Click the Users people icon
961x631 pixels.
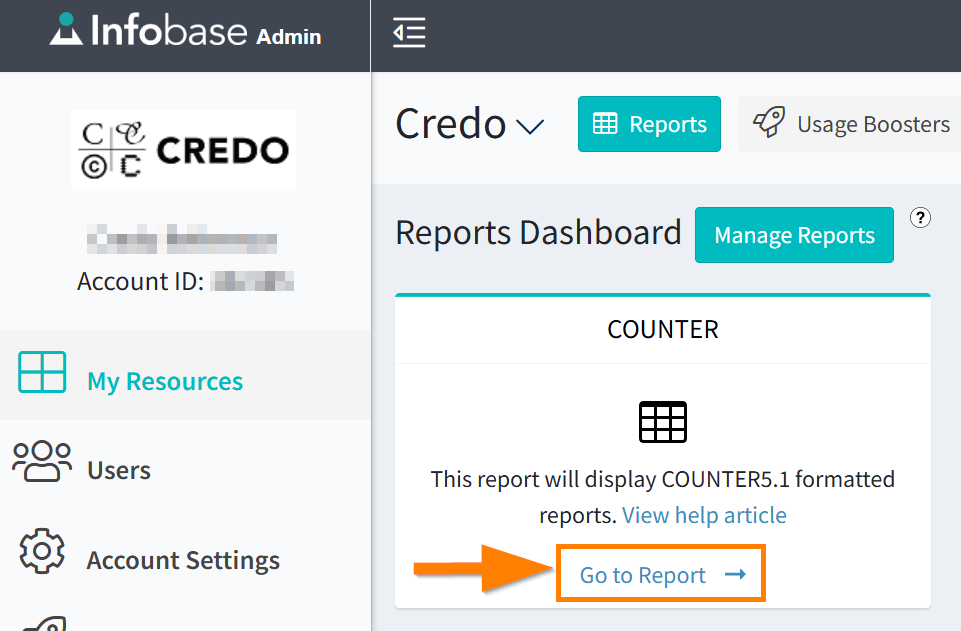pyautogui.click(x=42, y=461)
